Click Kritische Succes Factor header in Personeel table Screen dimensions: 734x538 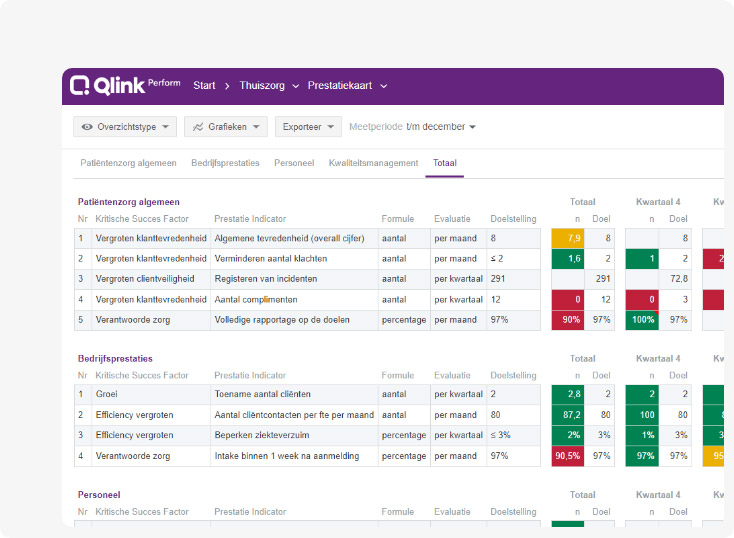coord(141,512)
